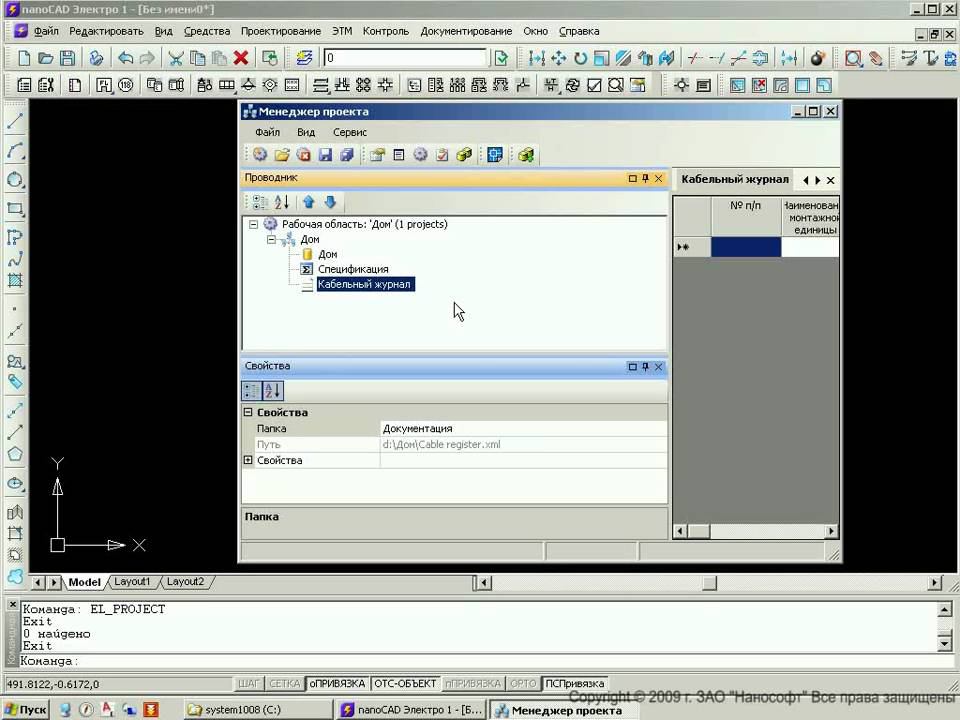
Task: Delete red X icon in main toolbar
Action: click(241, 58)
